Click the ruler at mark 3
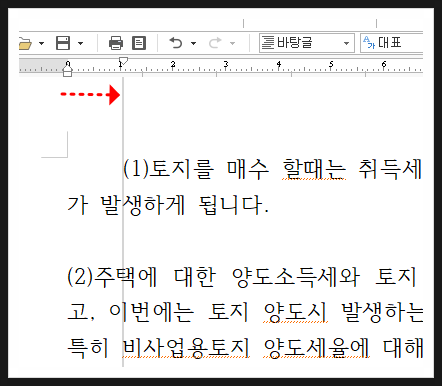The width and height of the screenshot is (442, 386). (226, 64)
